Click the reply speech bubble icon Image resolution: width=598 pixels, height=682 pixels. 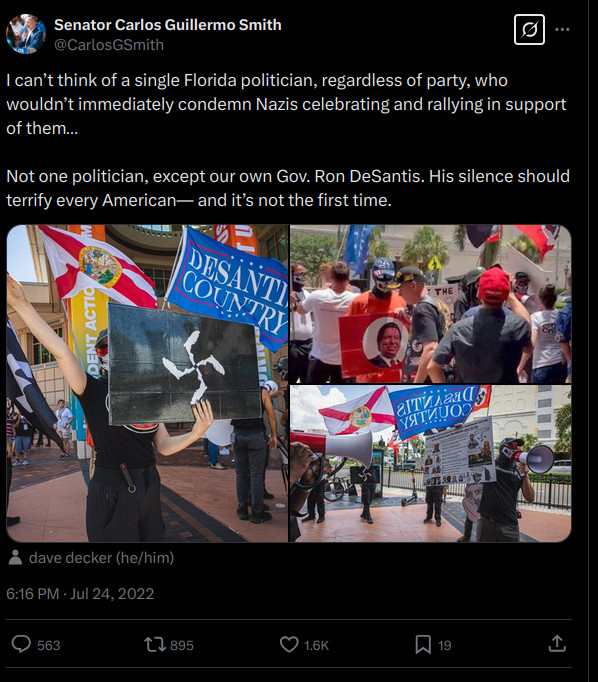pos(21,644)
